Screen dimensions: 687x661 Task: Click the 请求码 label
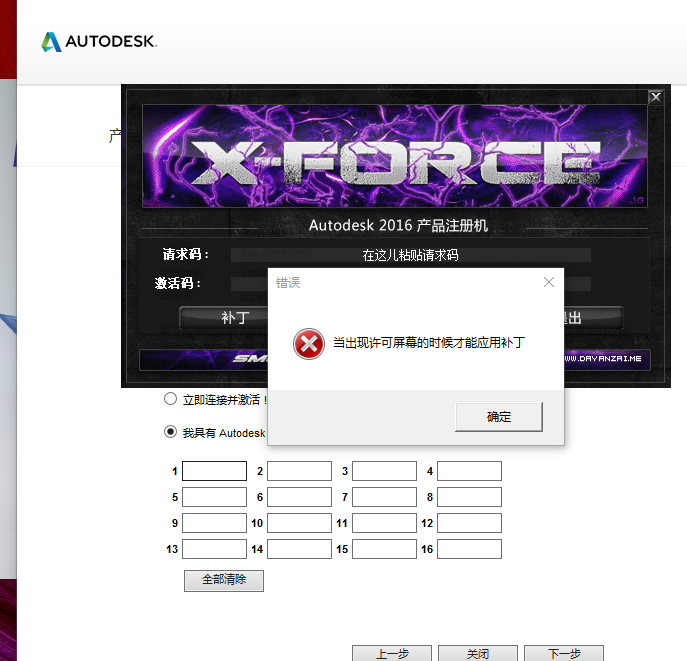click(186, 254)
